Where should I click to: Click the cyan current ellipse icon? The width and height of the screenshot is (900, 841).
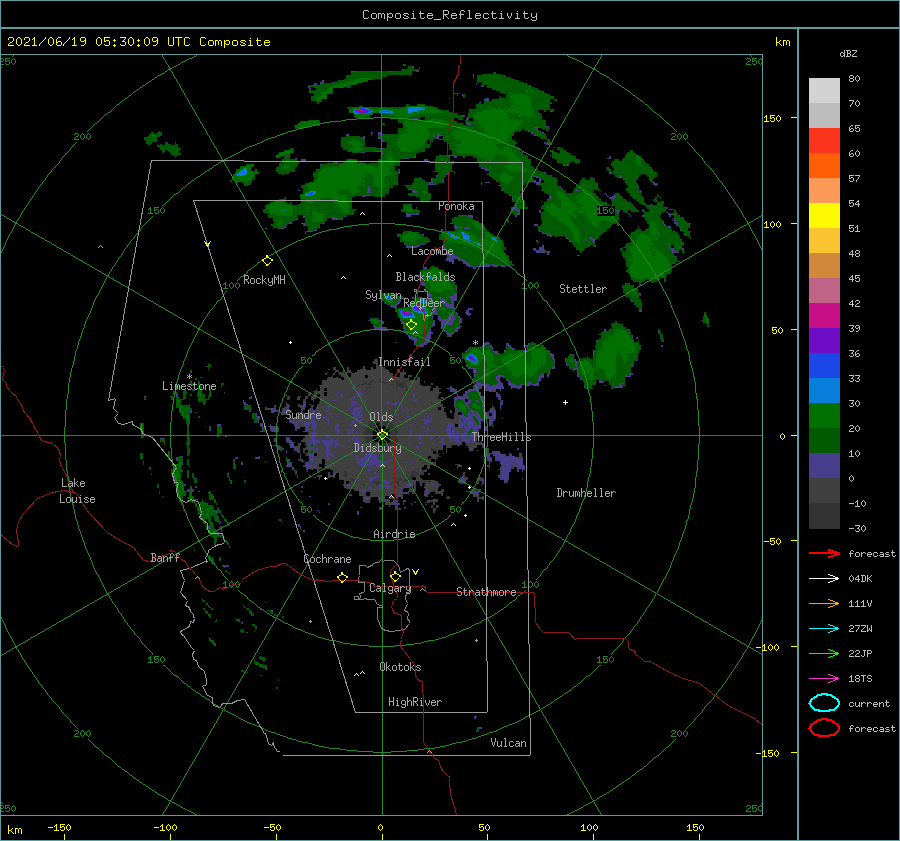click(824, 703)
